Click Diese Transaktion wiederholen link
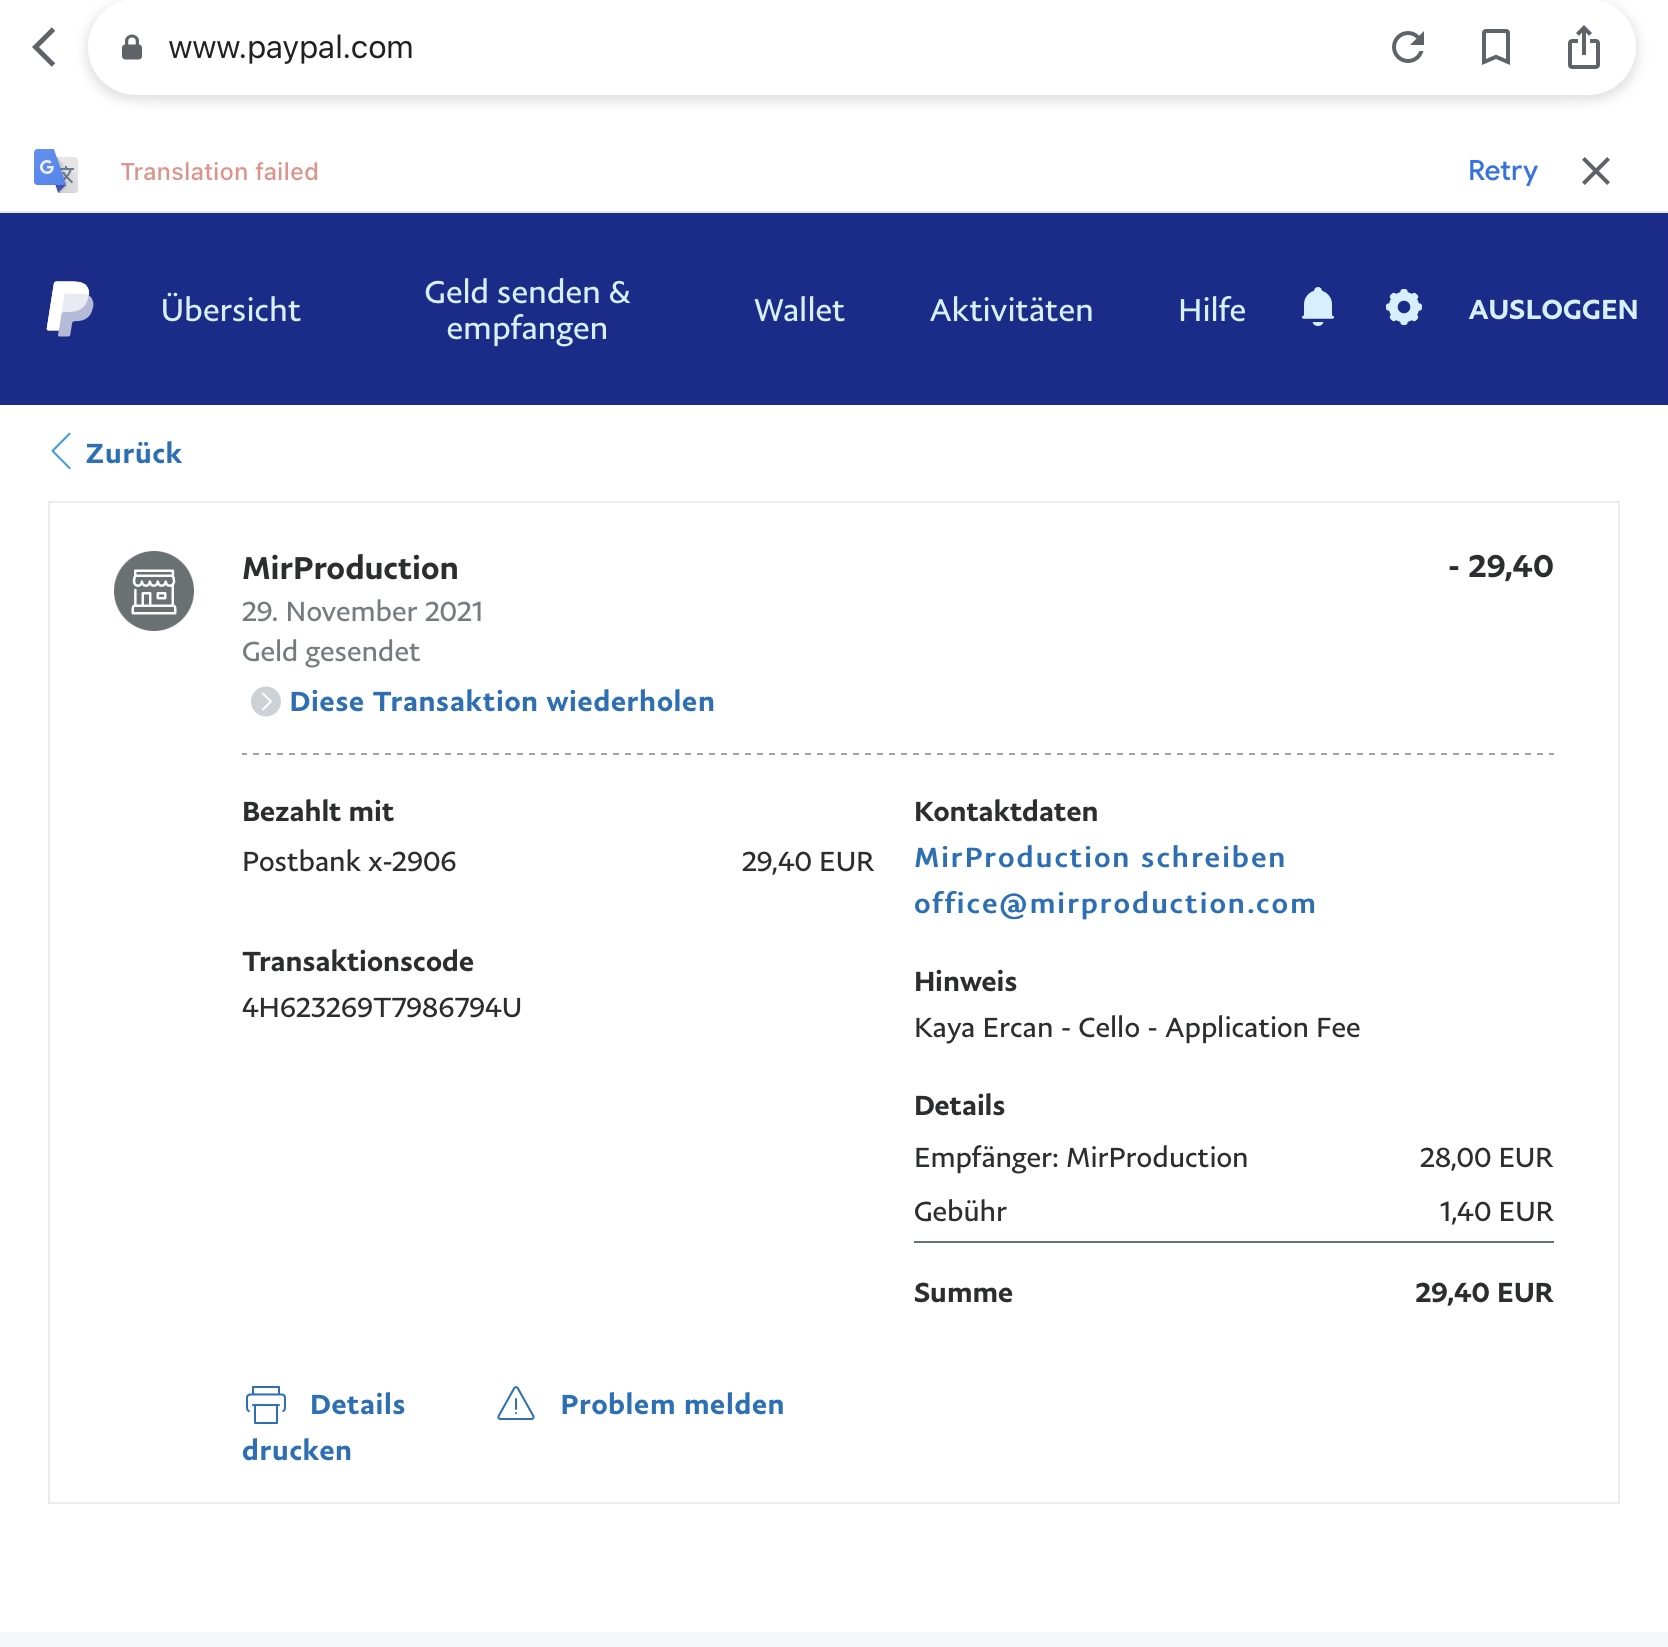The height and width of the screenshot is (1647, 1668). 501,701
